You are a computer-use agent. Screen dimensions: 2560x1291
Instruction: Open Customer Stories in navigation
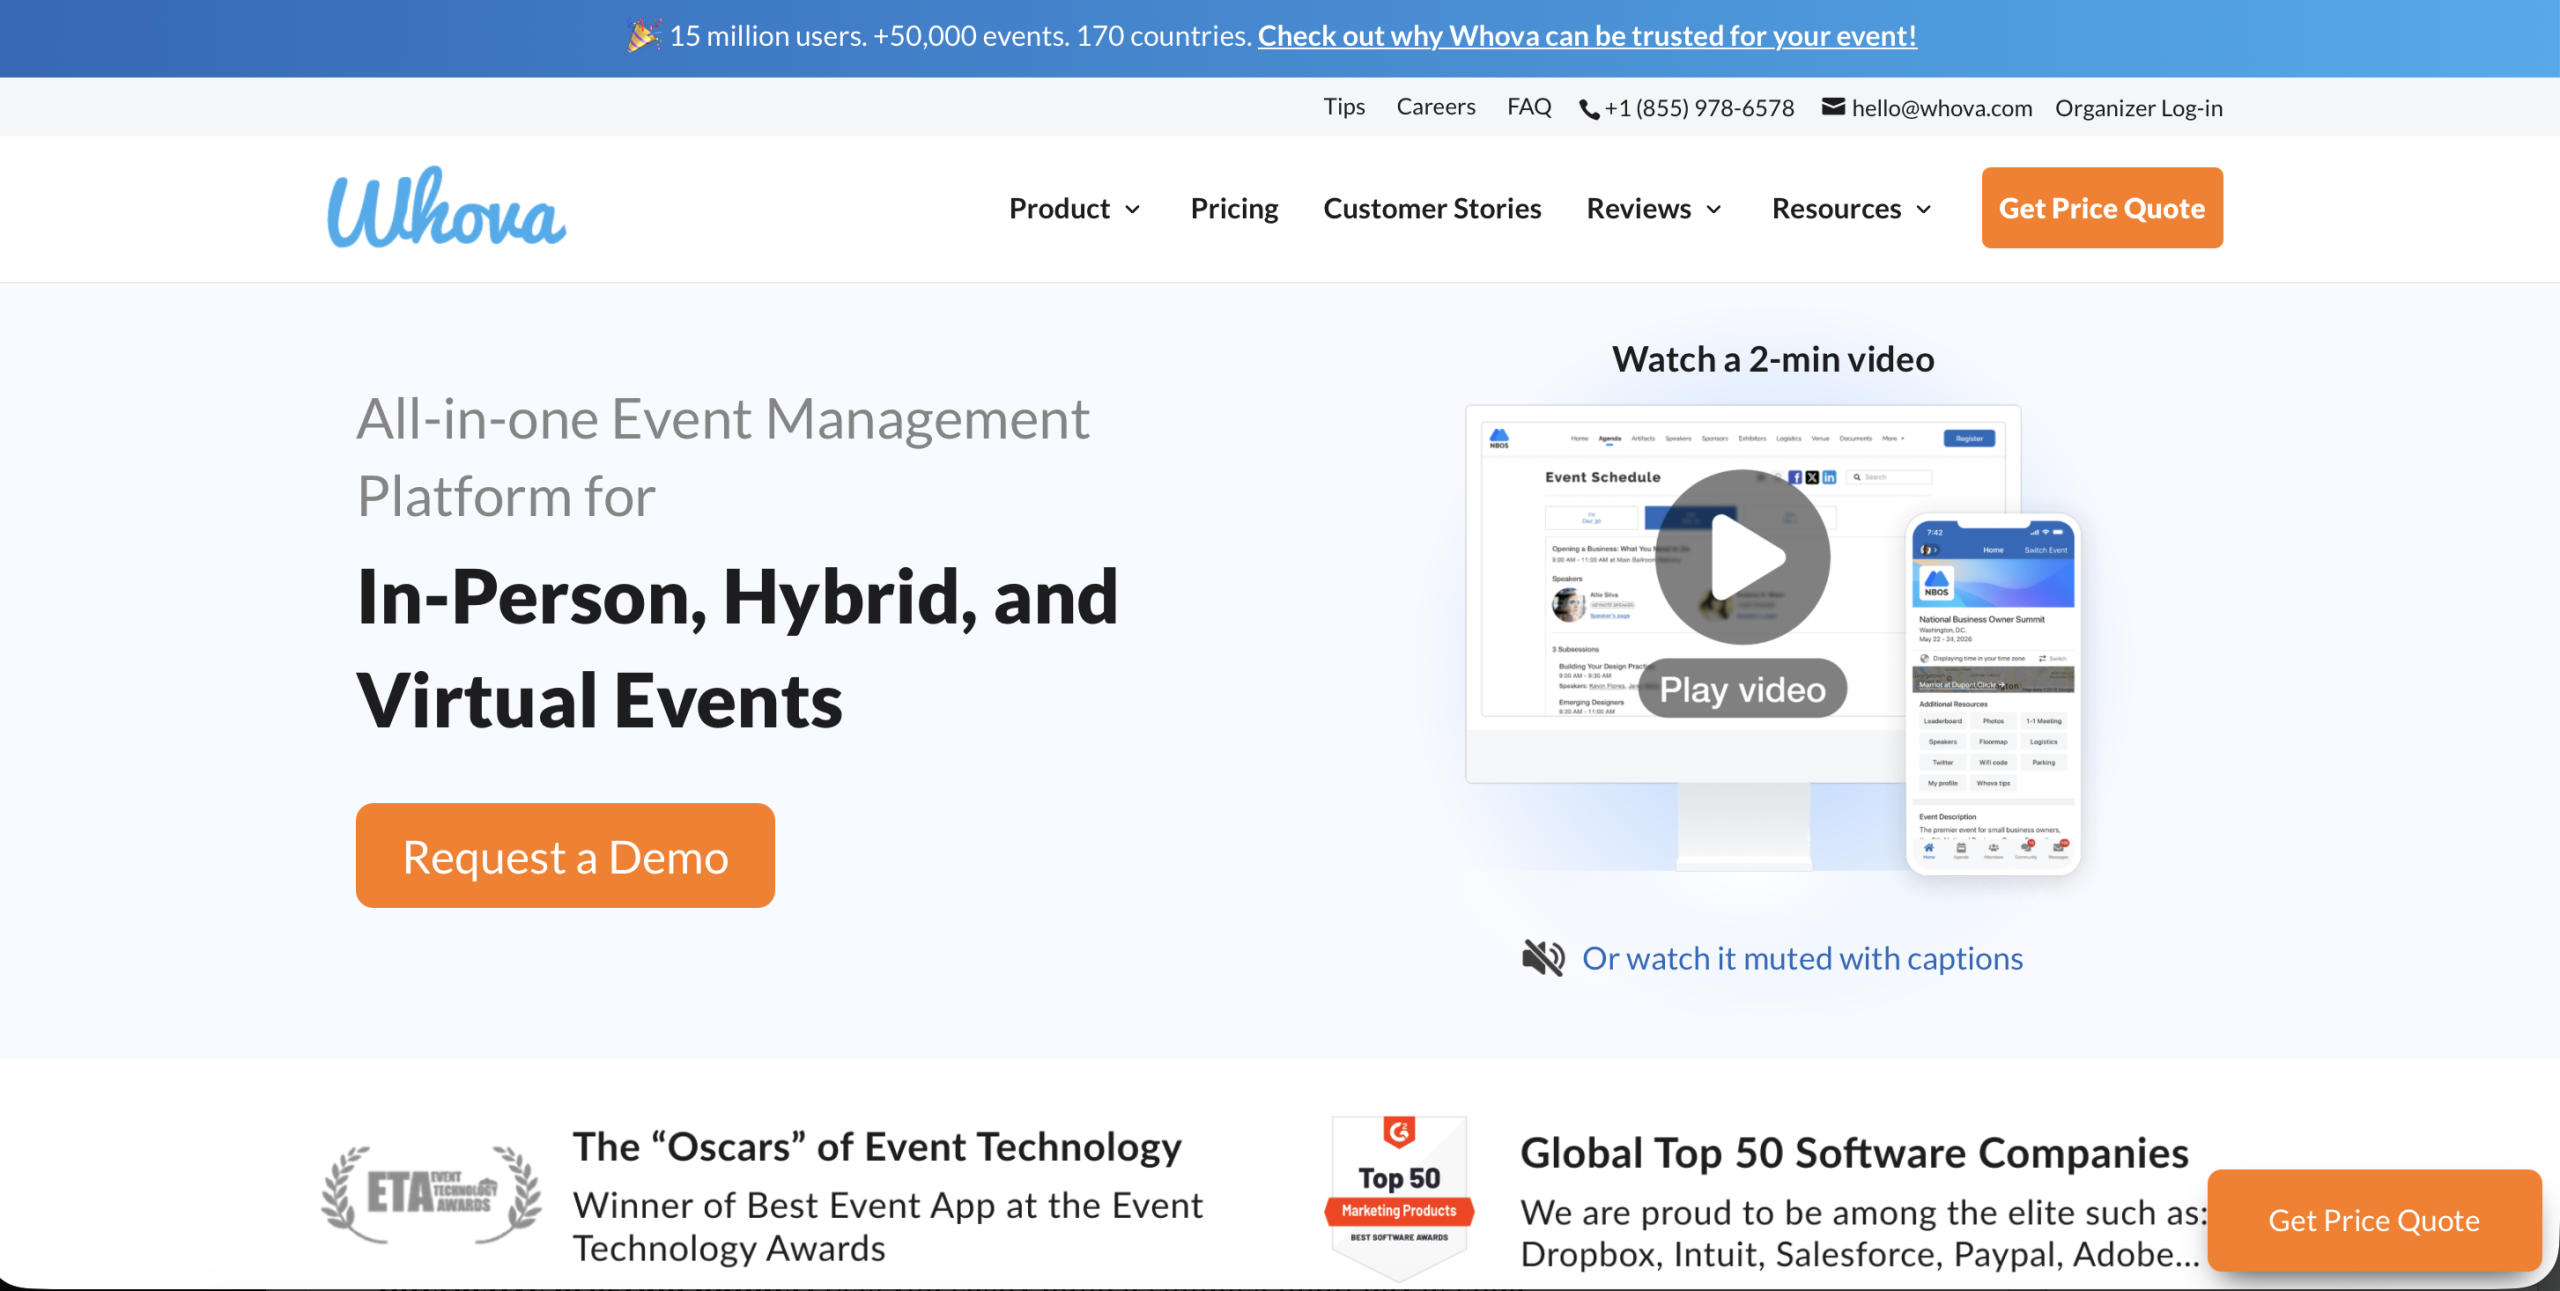click(1432, 208)
